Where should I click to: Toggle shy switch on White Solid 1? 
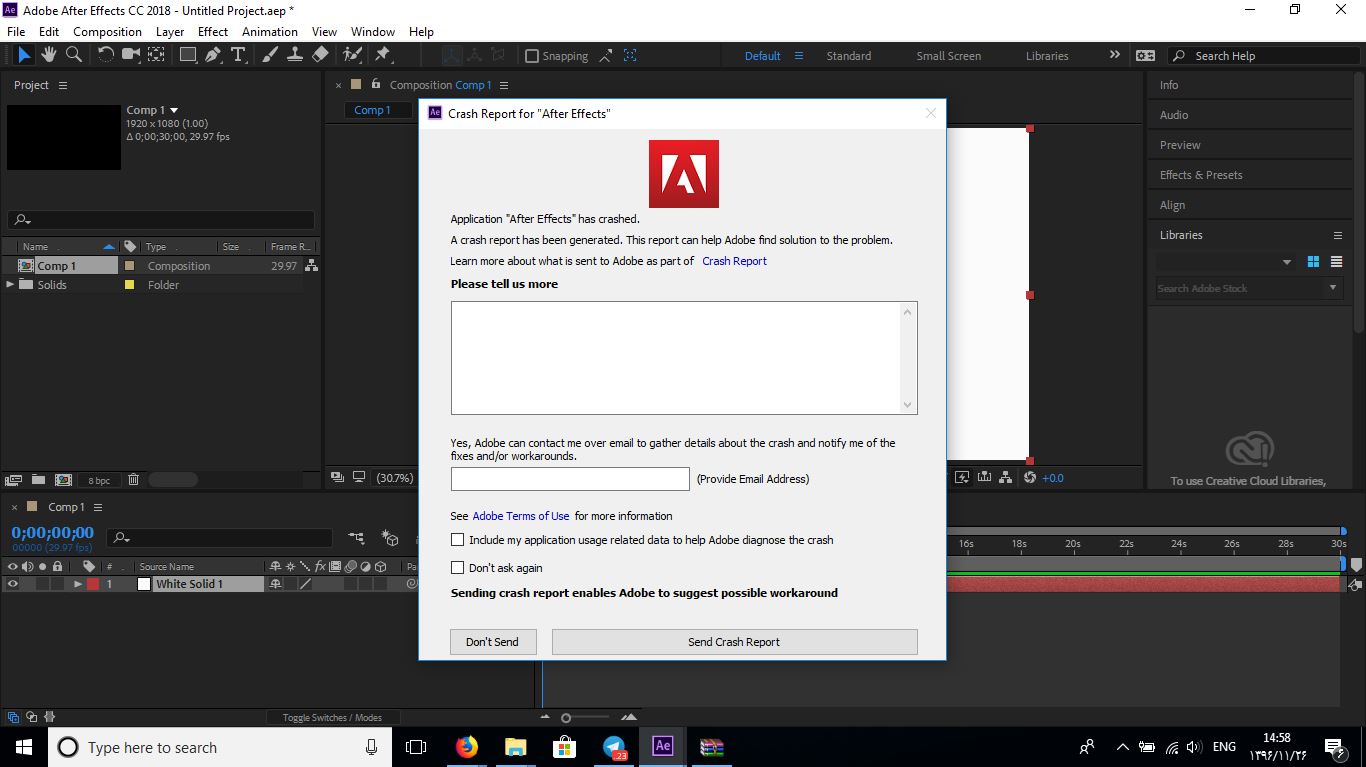click(276, 584)
